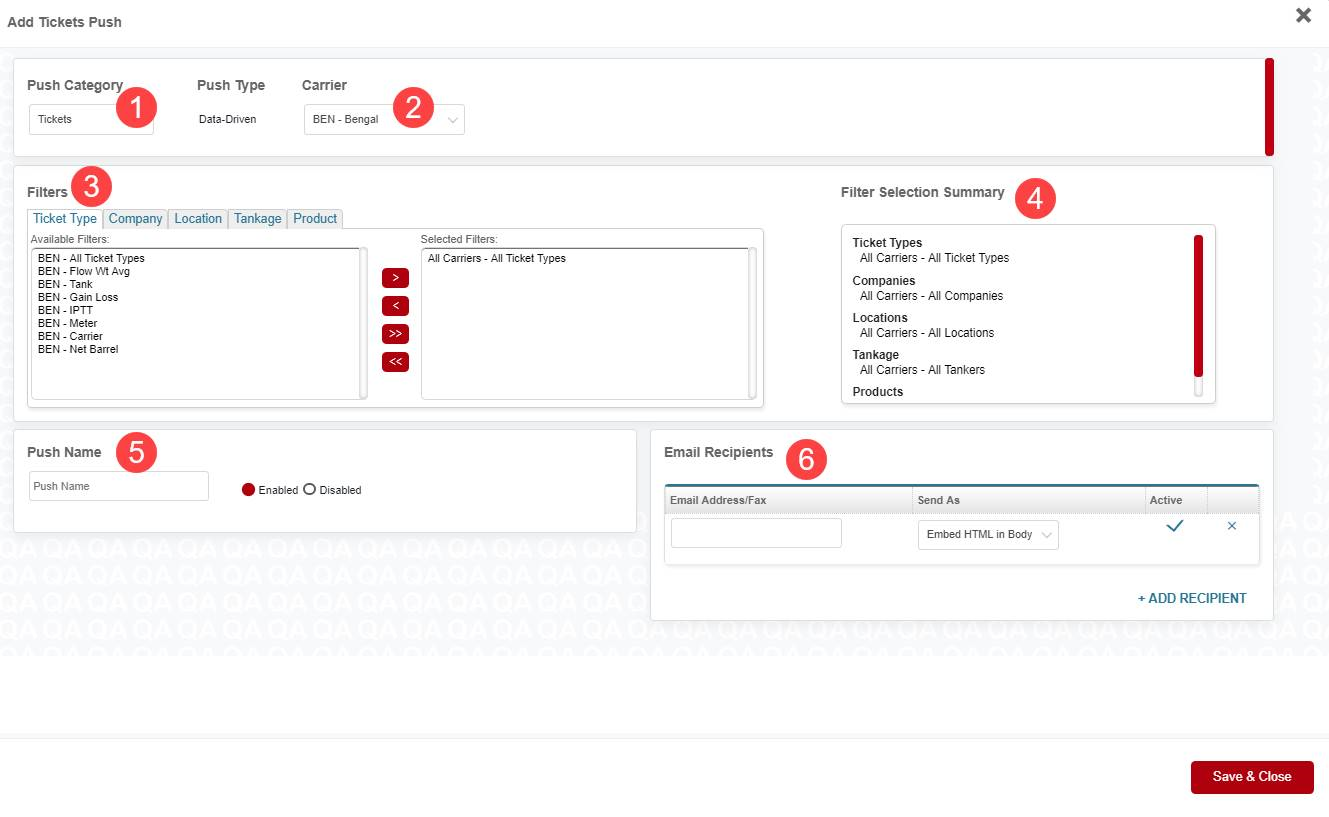Click the Save & Close button
Viewport: 1329px width, 817px height.
[x=1251, y=776]
